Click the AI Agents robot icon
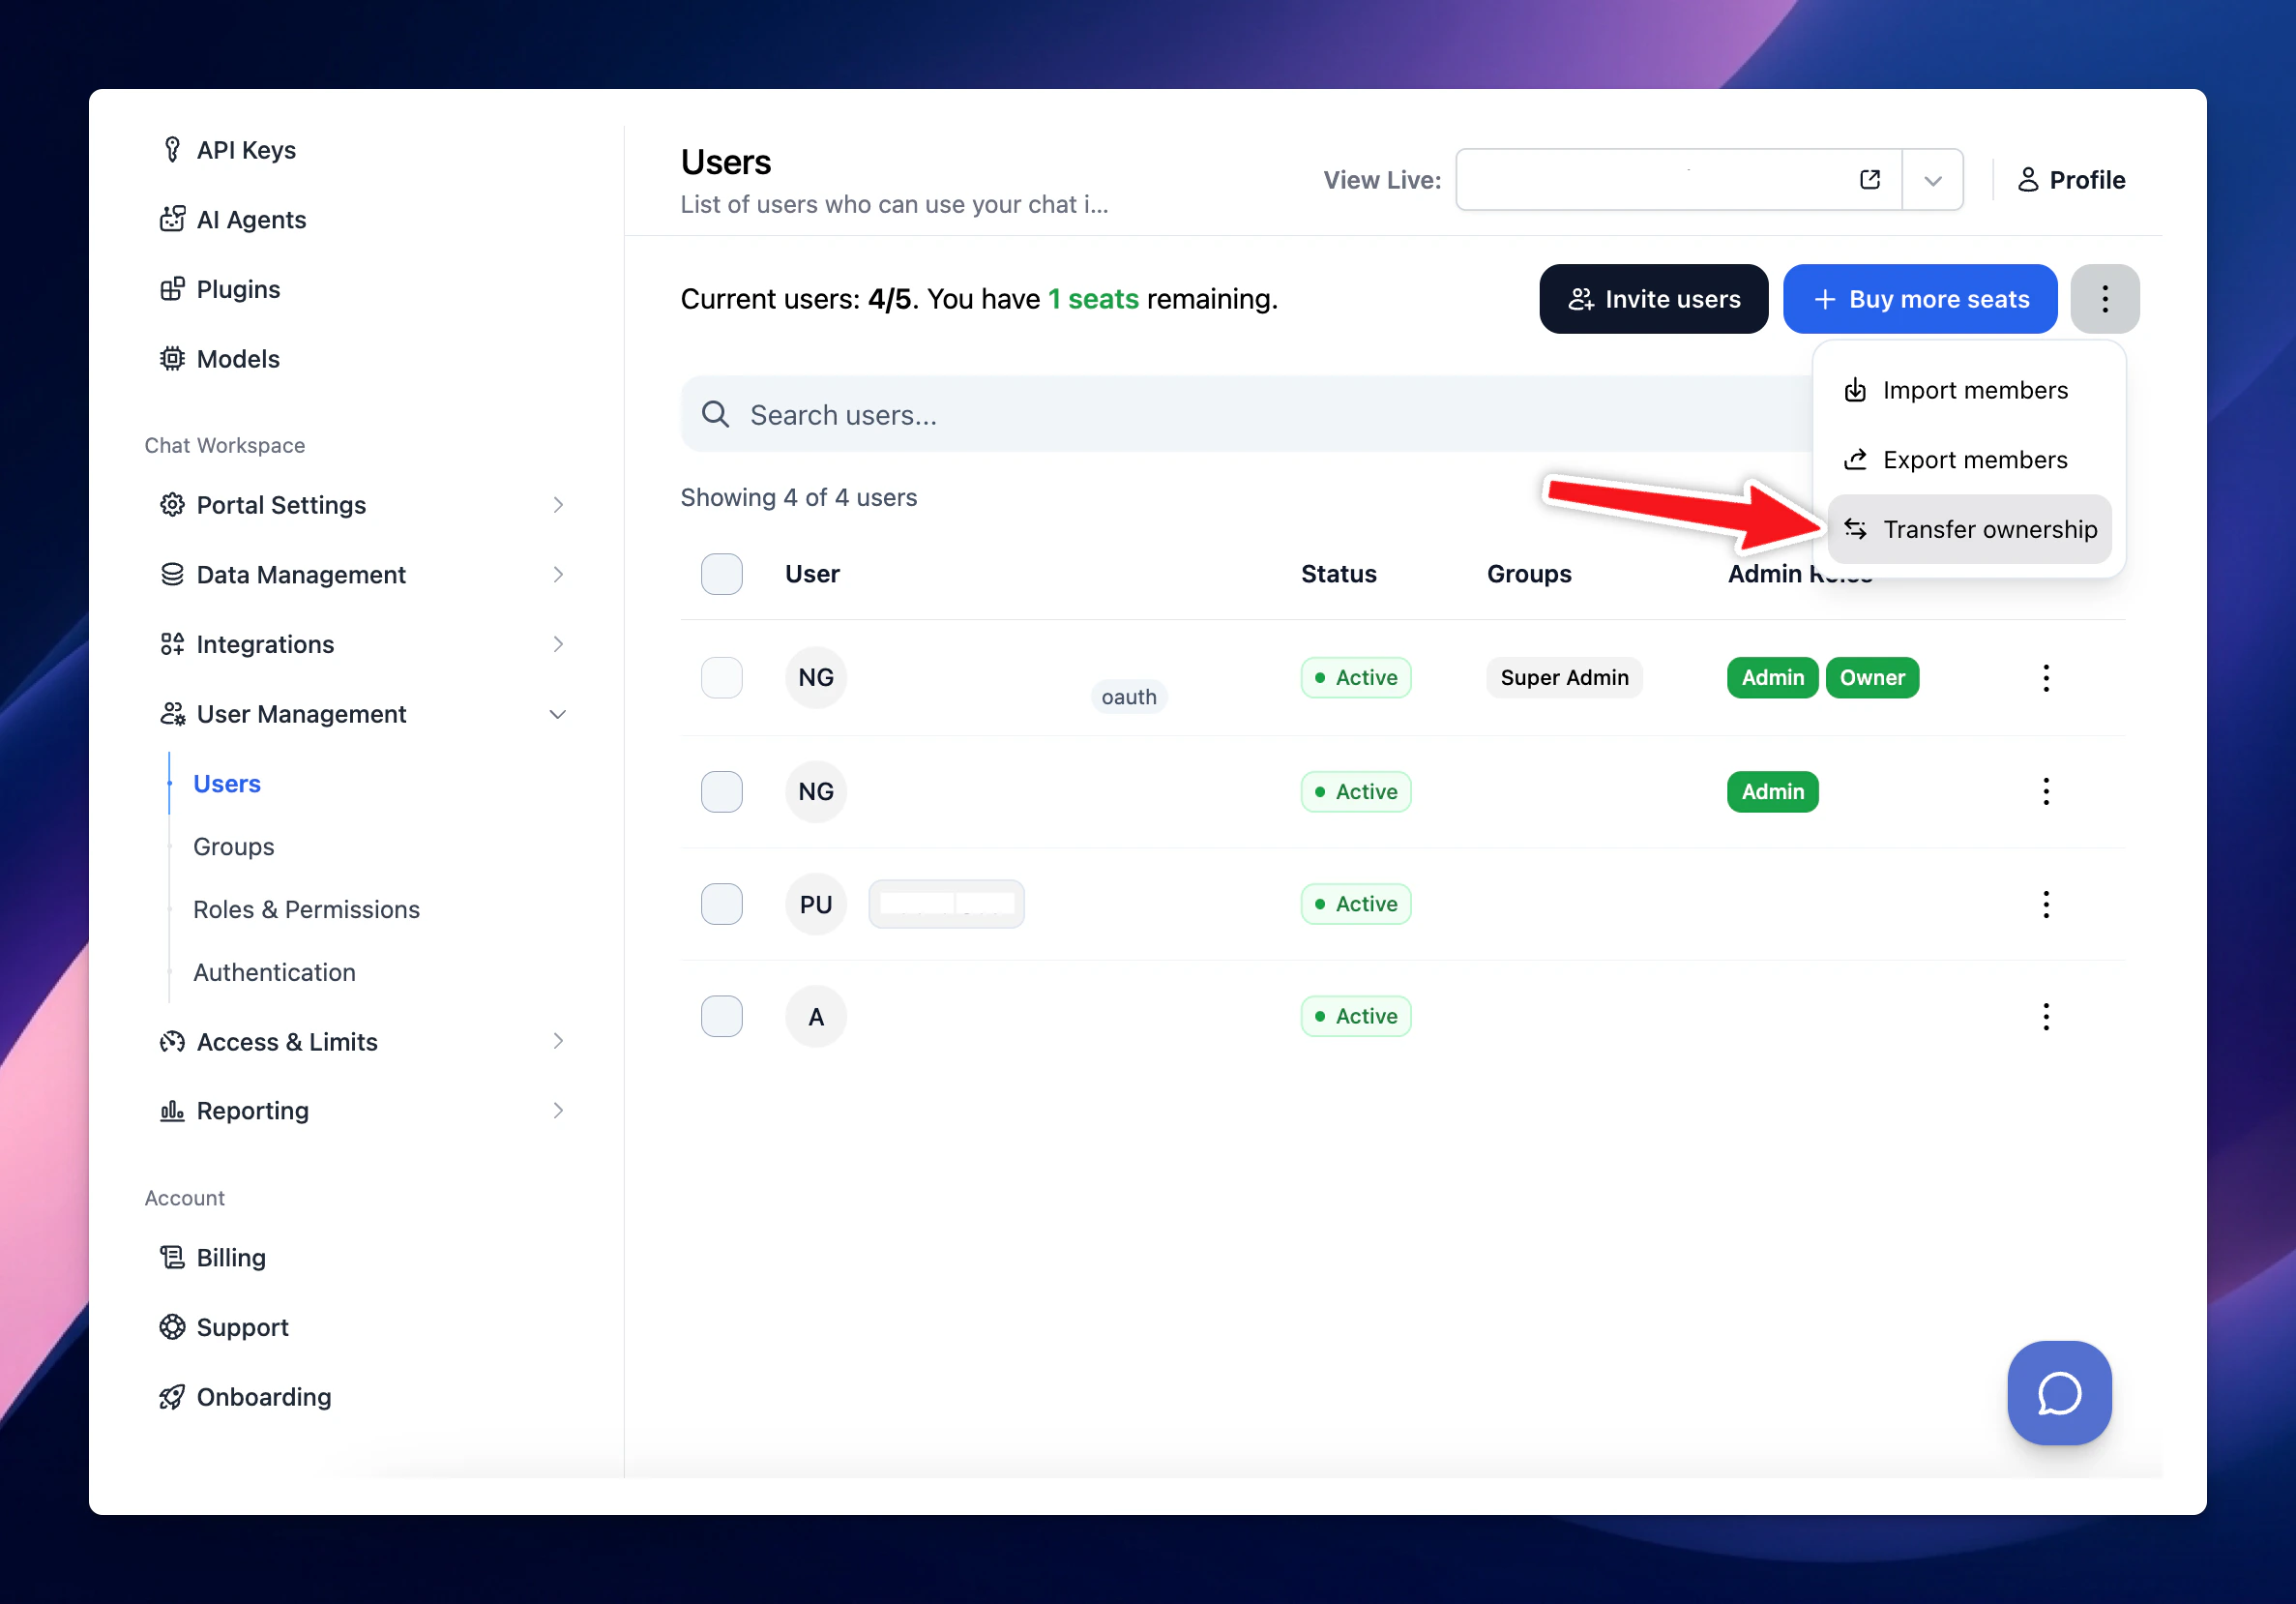2296x1604 pixels. coord(172,219)
